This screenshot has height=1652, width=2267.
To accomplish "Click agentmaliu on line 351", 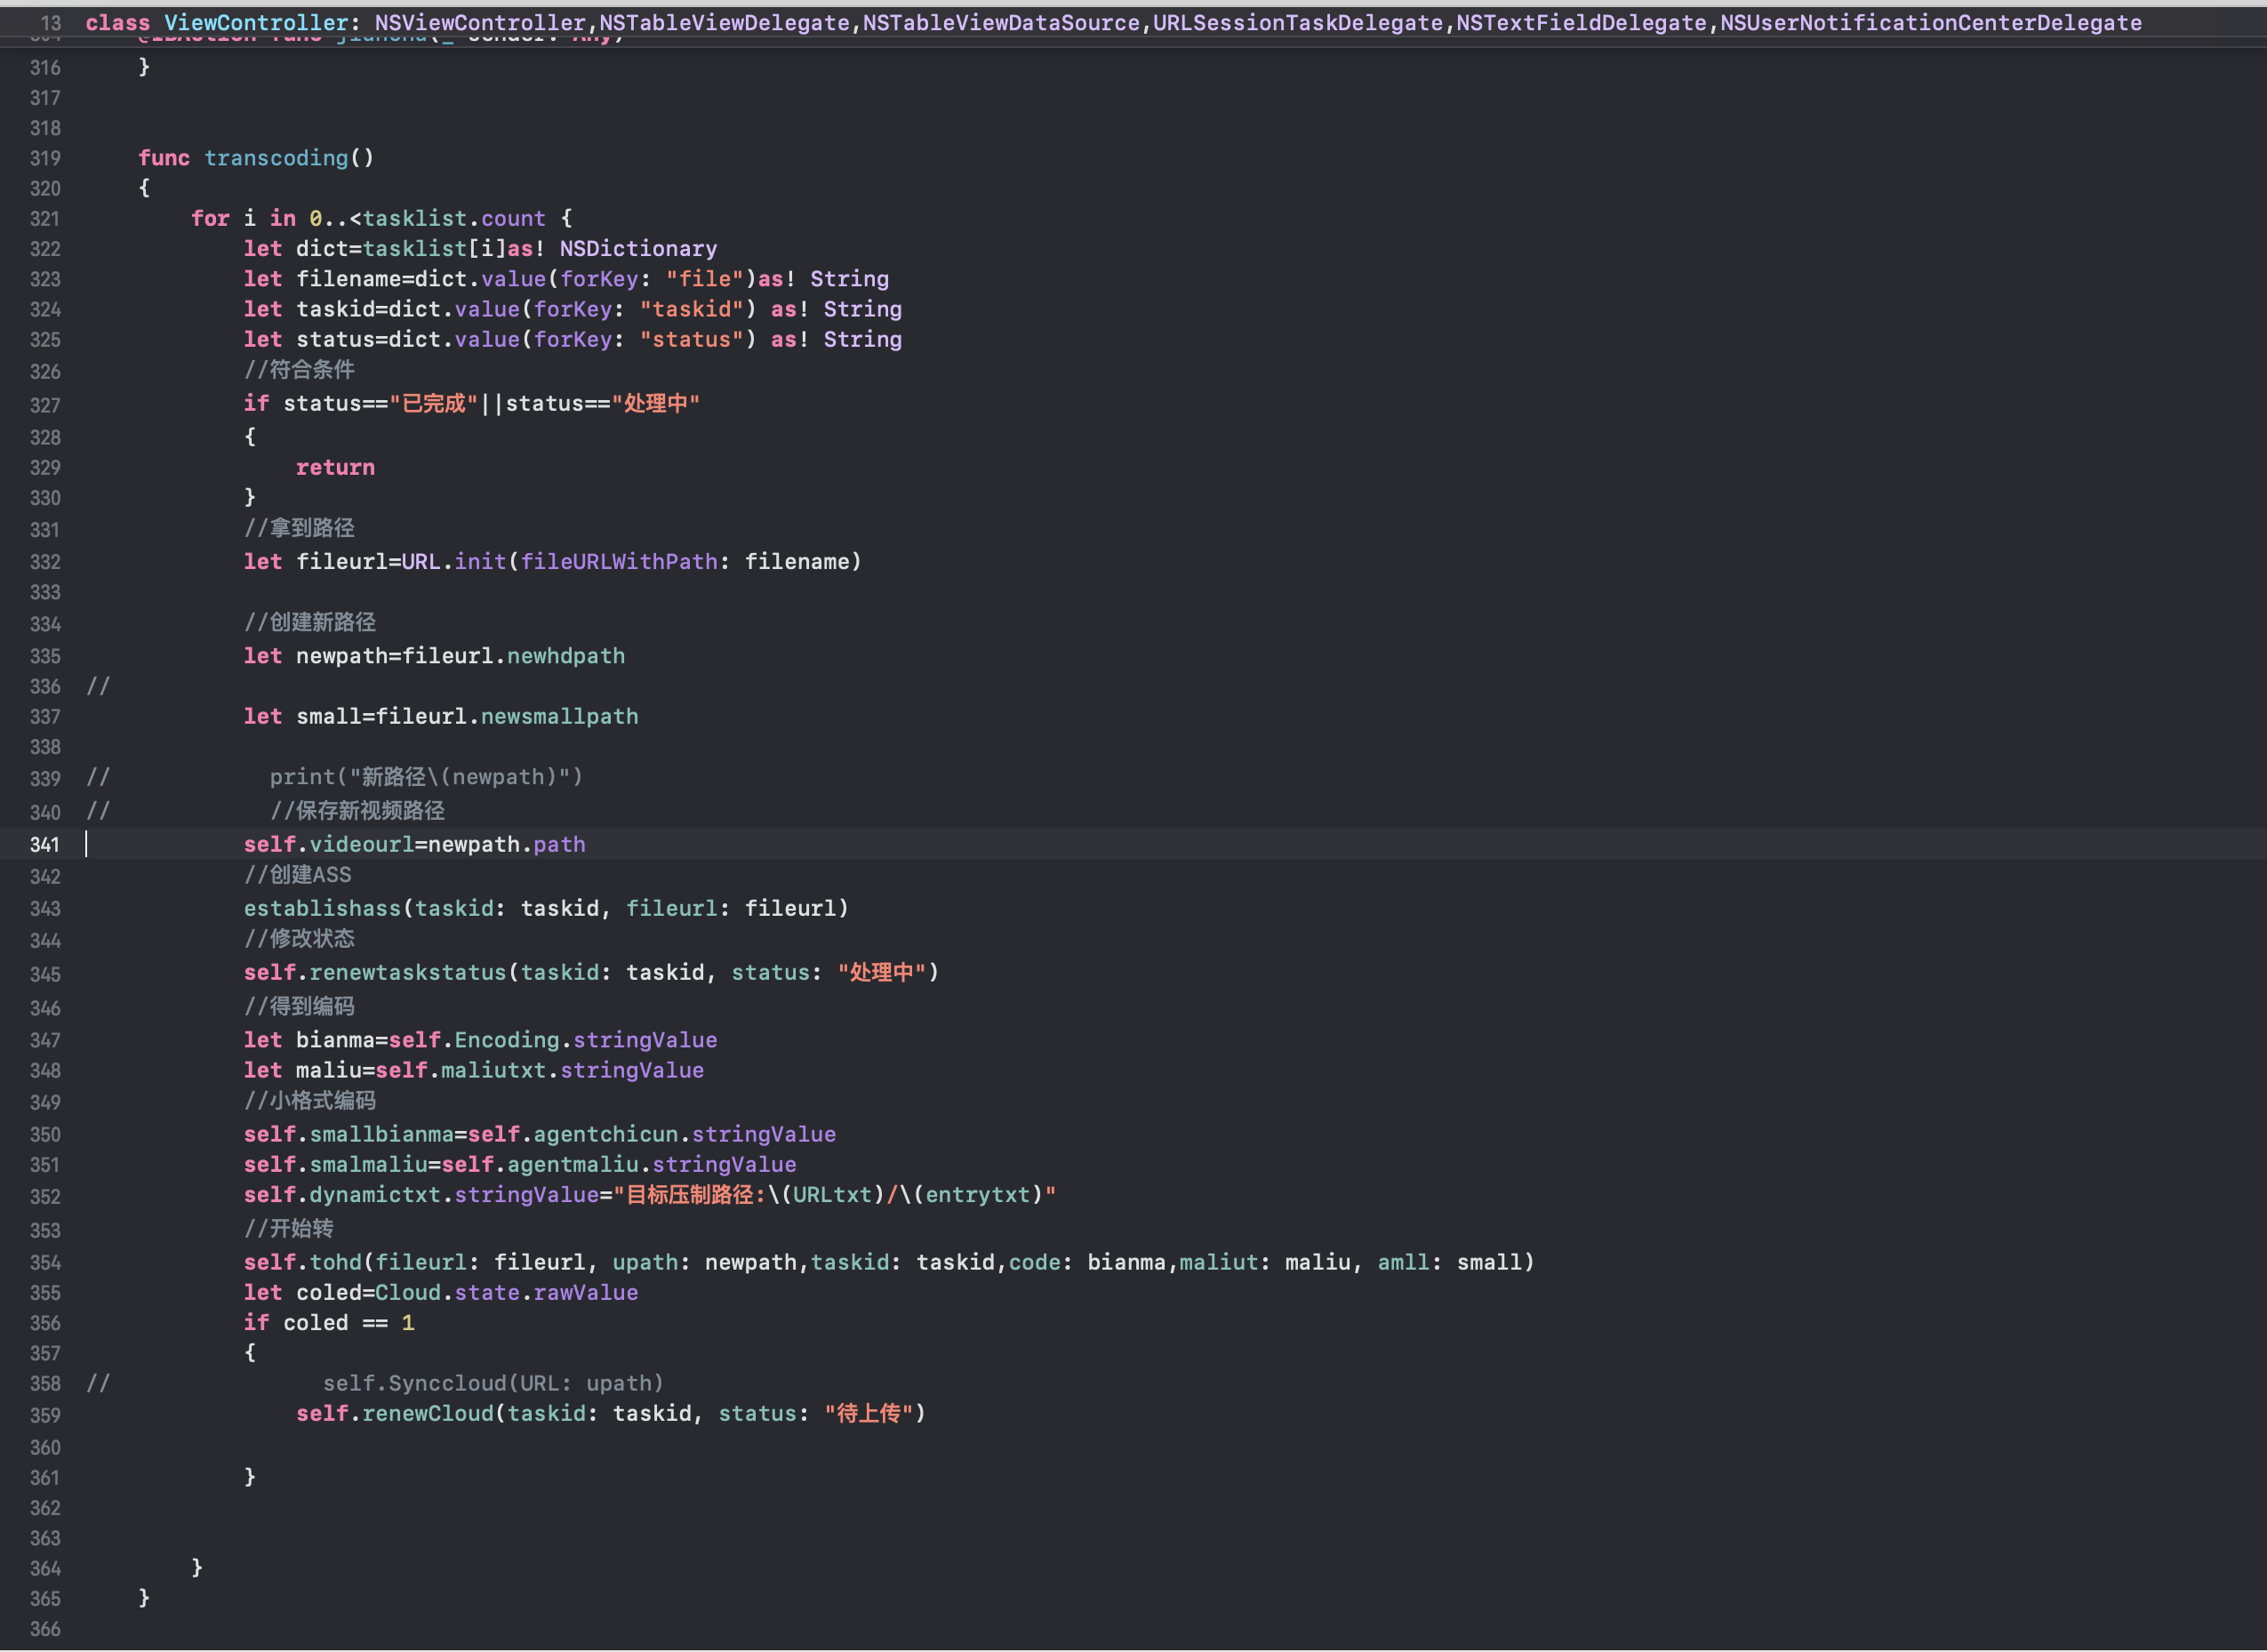I will 573,1164.
